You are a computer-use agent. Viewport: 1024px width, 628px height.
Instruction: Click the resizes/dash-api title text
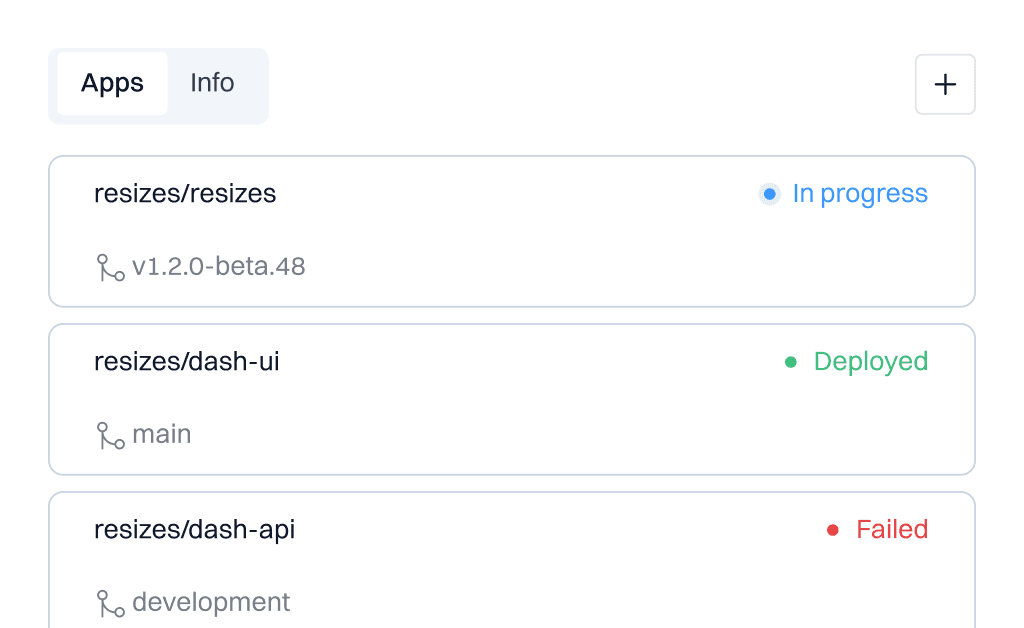point(194,529)
